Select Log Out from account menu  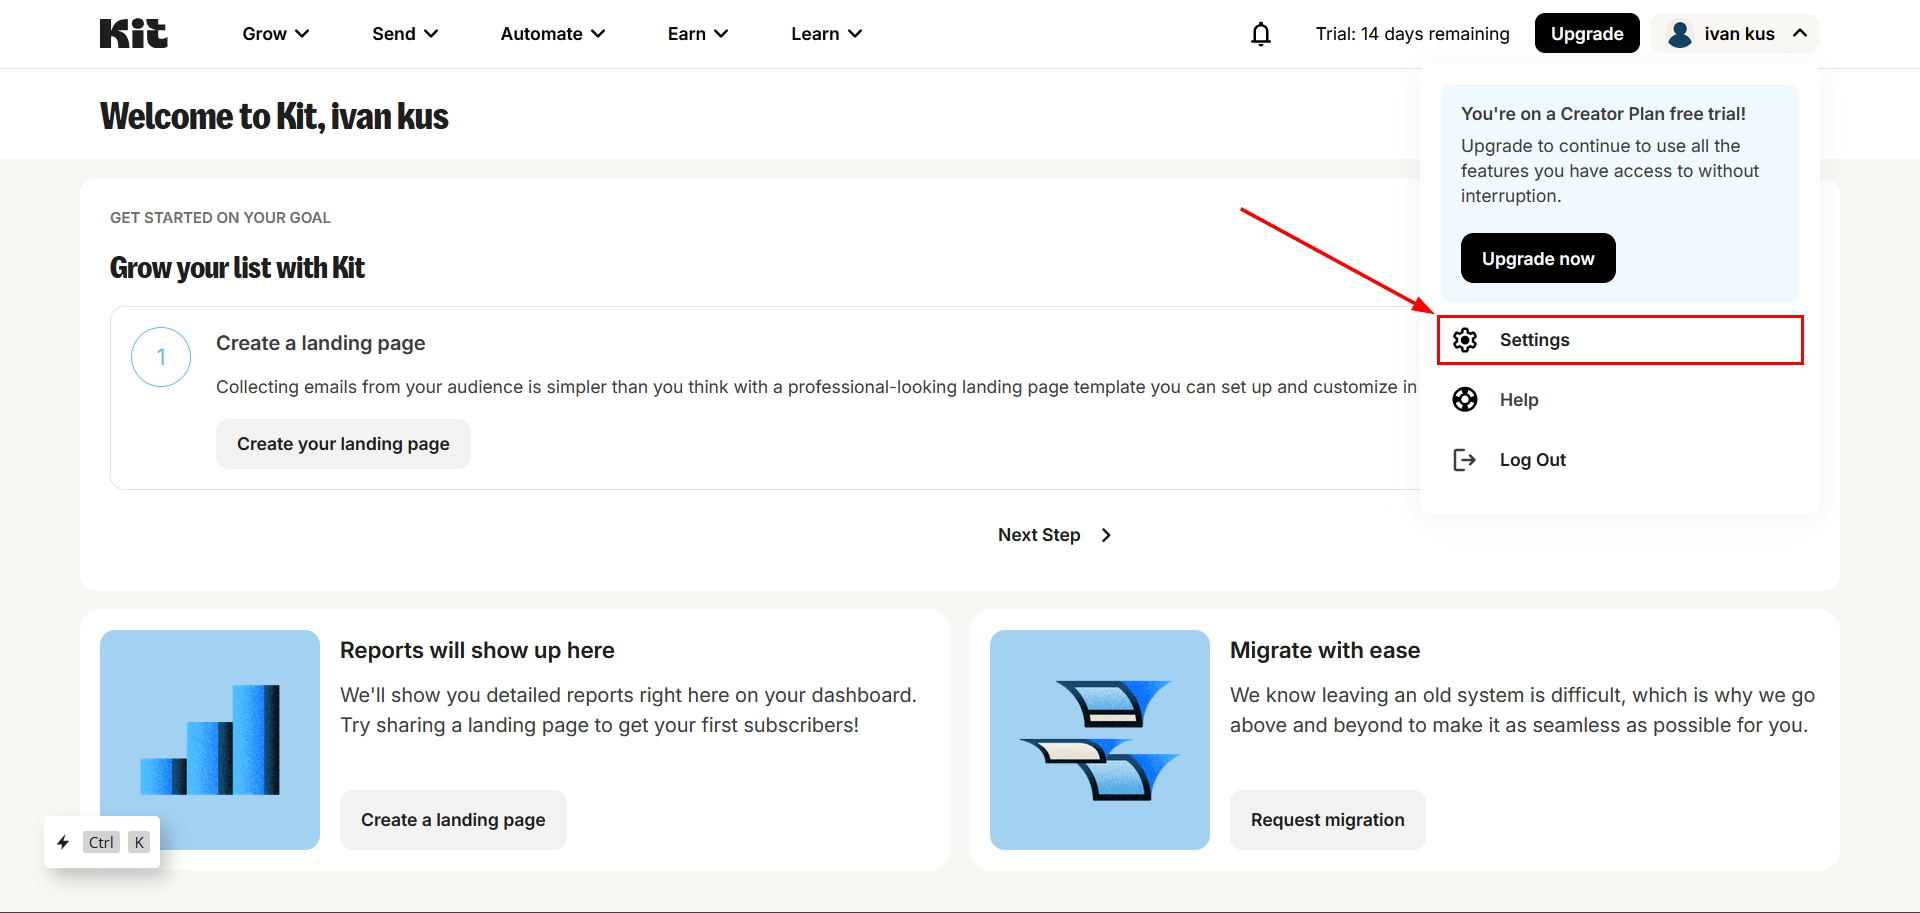pyautogui.click(x=1532, y=460)
